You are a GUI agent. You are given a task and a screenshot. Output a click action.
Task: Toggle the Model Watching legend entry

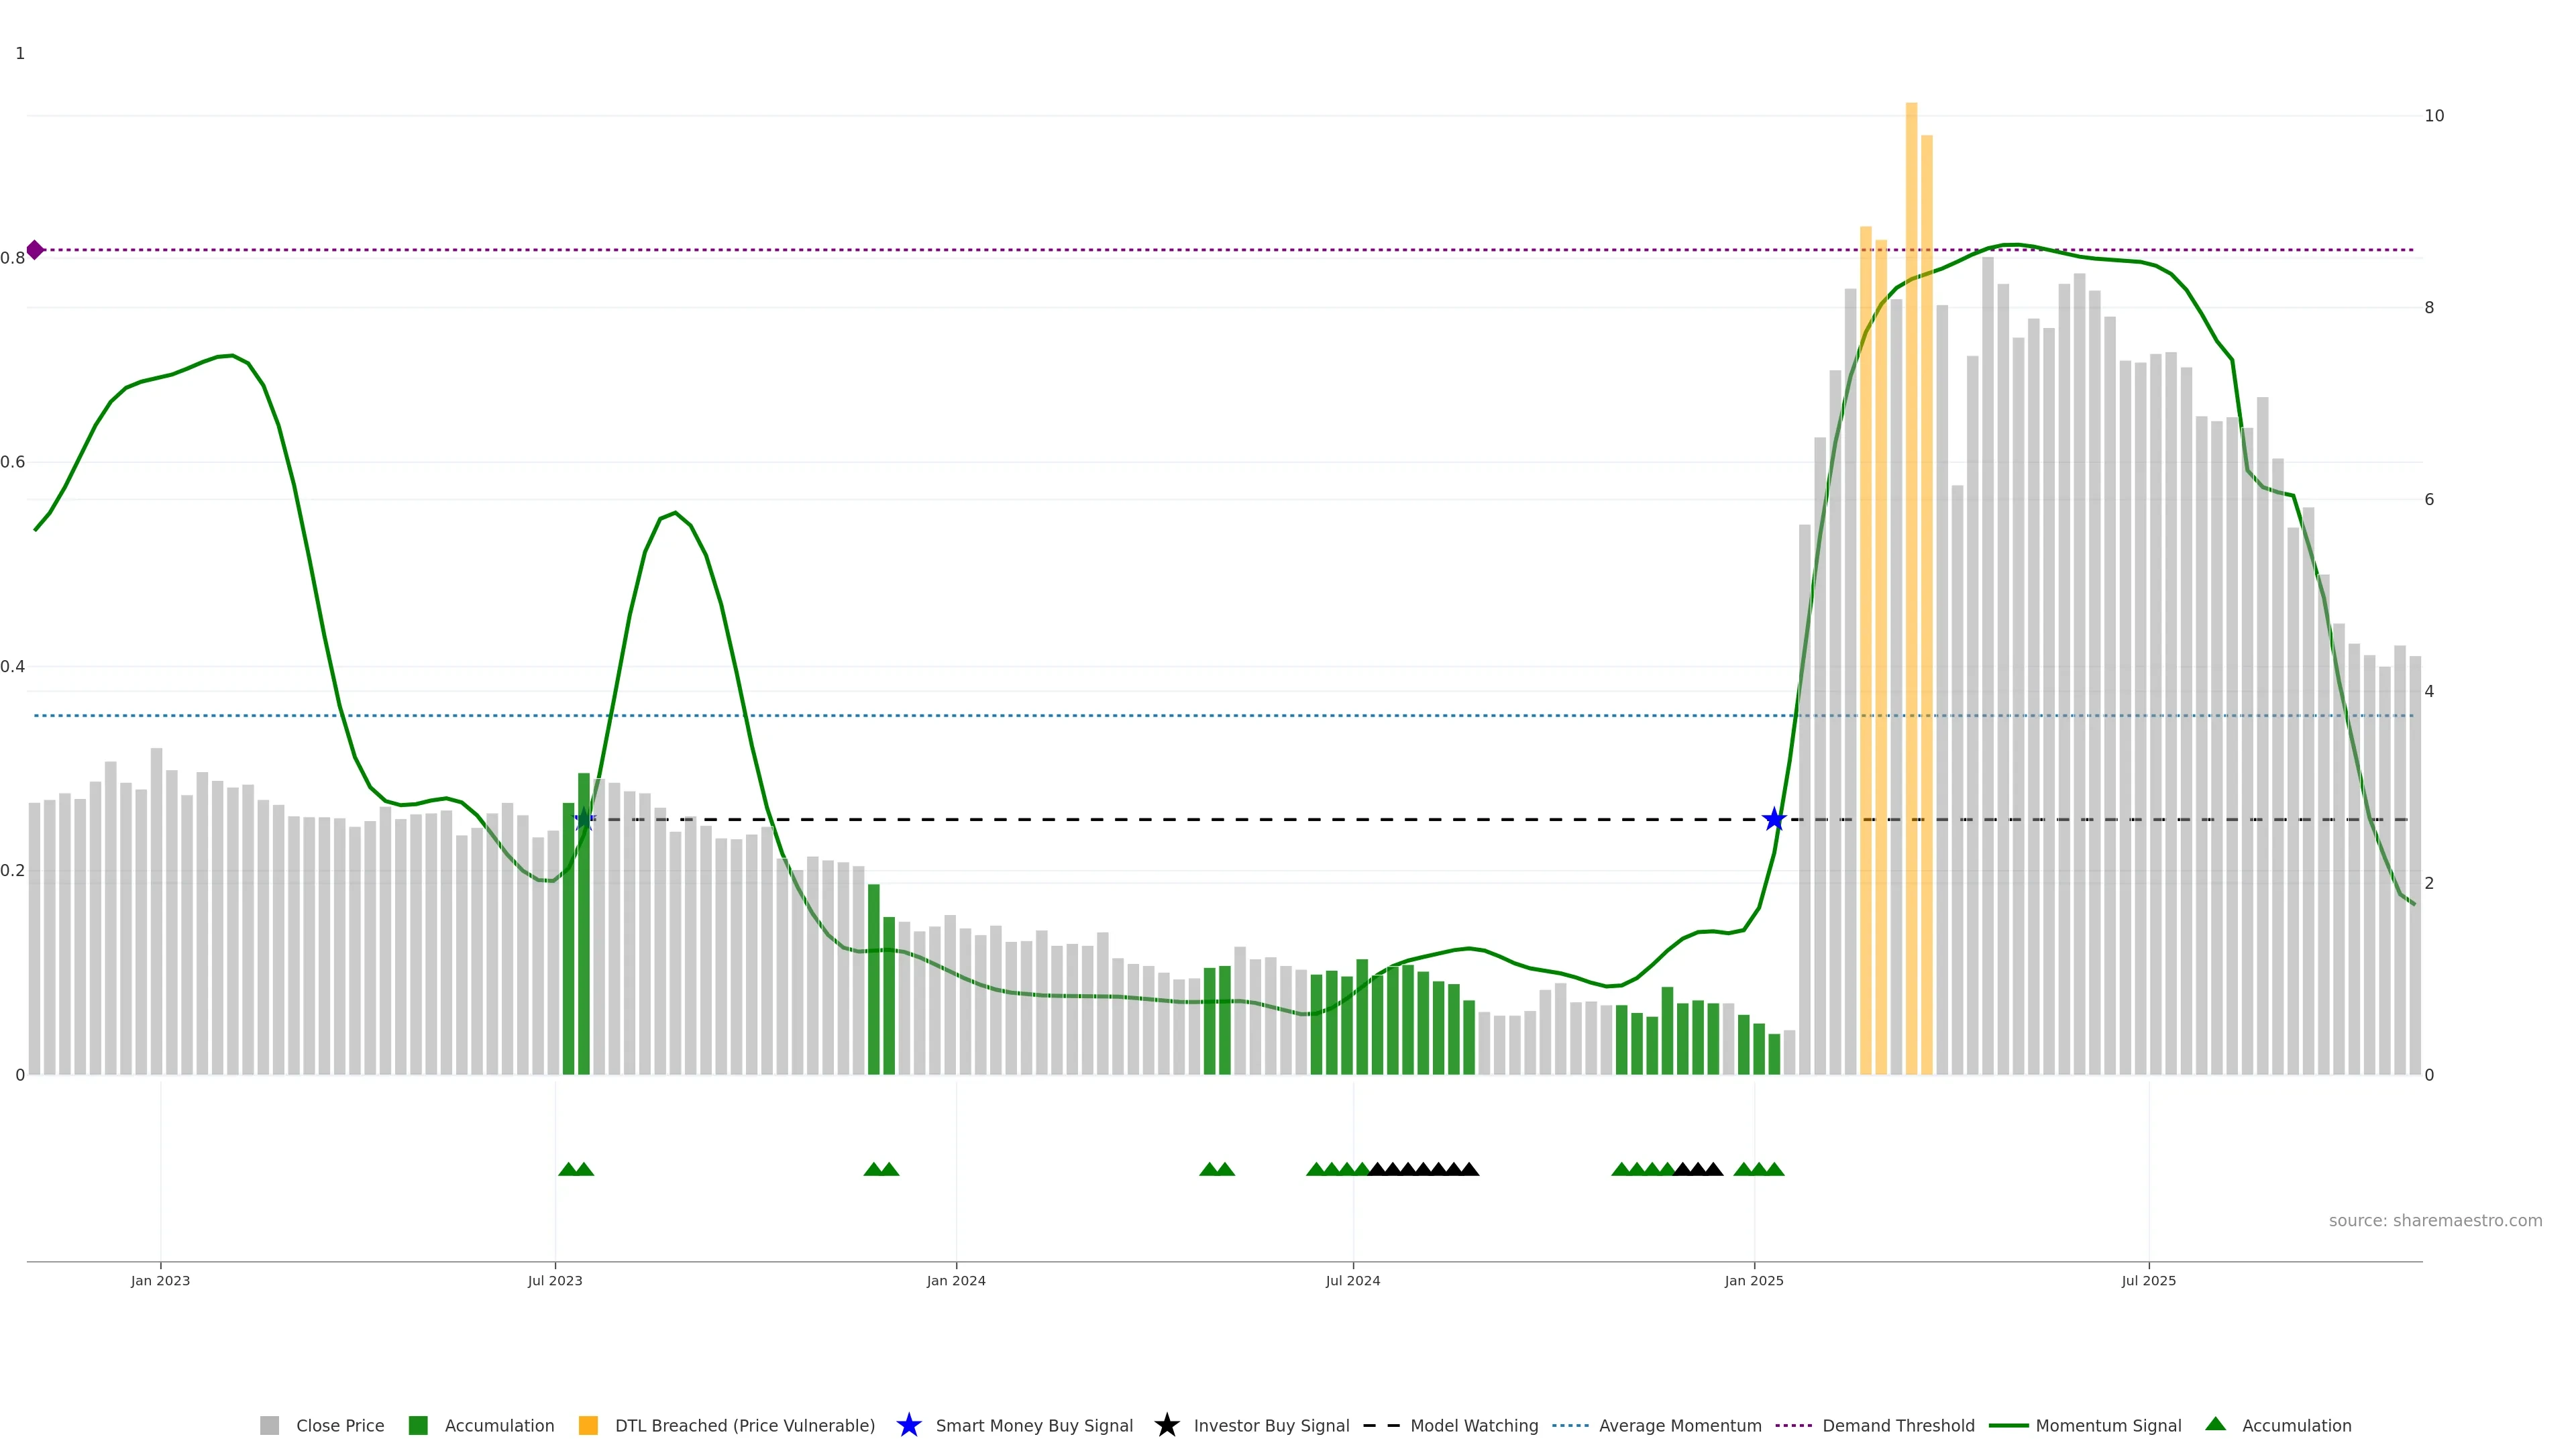click(1473, 1425)
